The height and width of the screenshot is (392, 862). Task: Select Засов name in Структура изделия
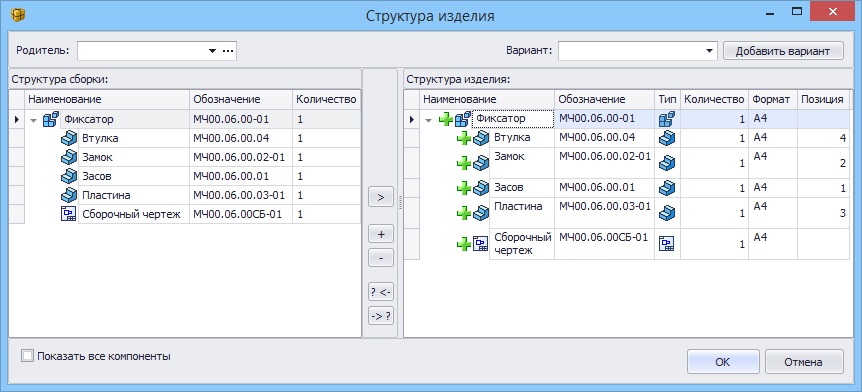(509, 187)
